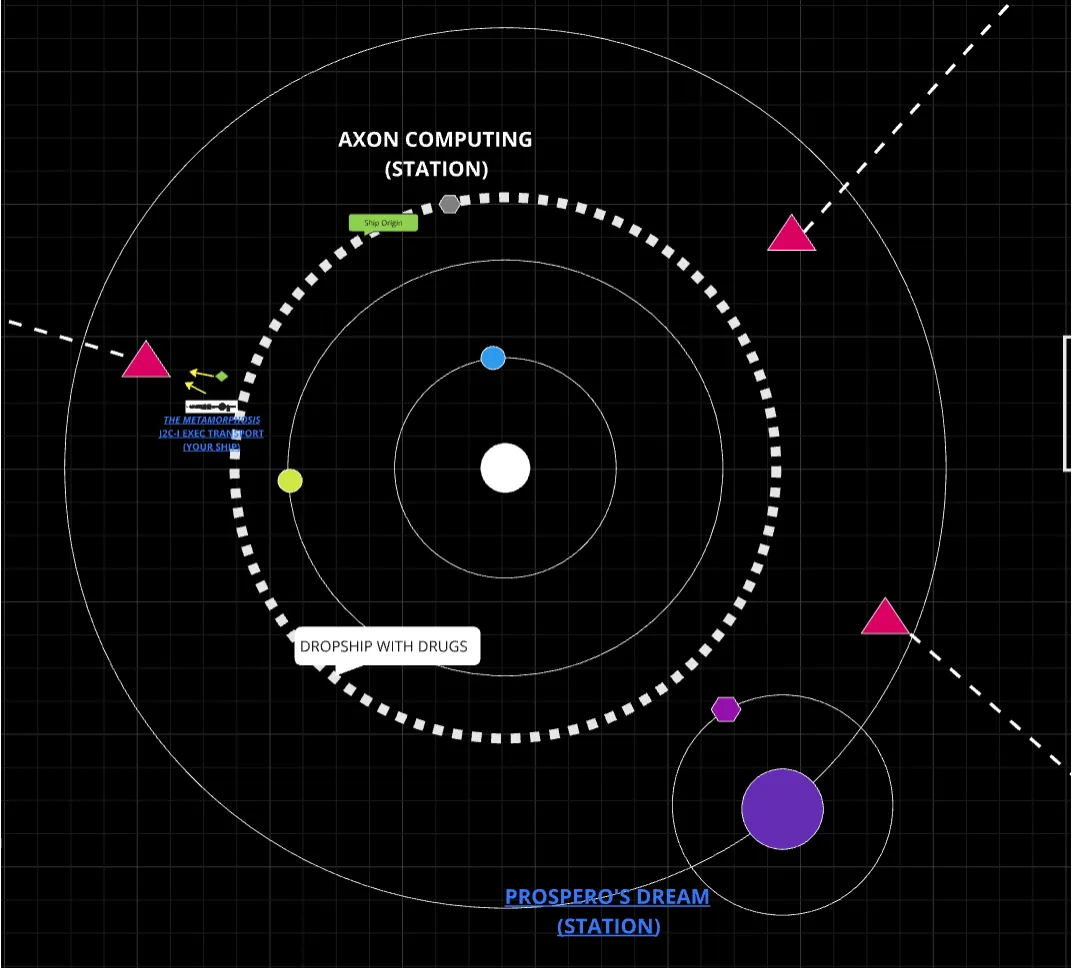
Task: Click the blue planet on inner orbit
Action: pos(493,358)
